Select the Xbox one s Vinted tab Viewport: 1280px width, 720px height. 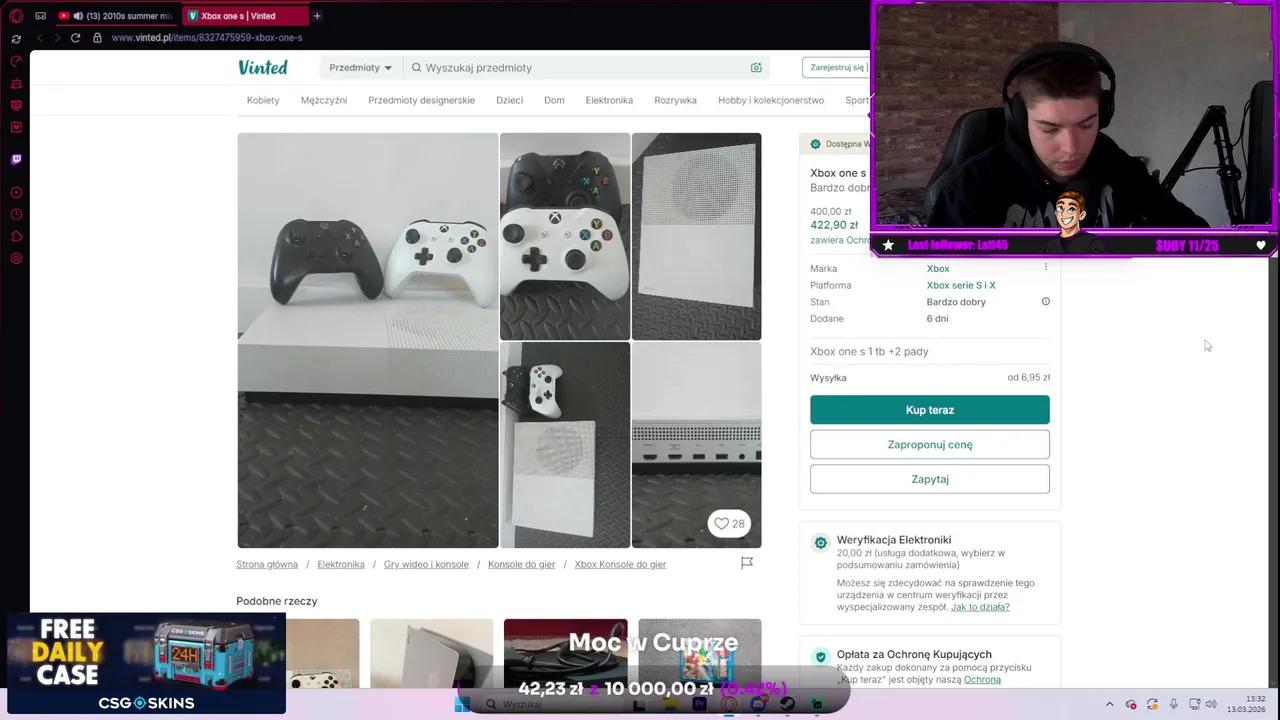[245, 16]
